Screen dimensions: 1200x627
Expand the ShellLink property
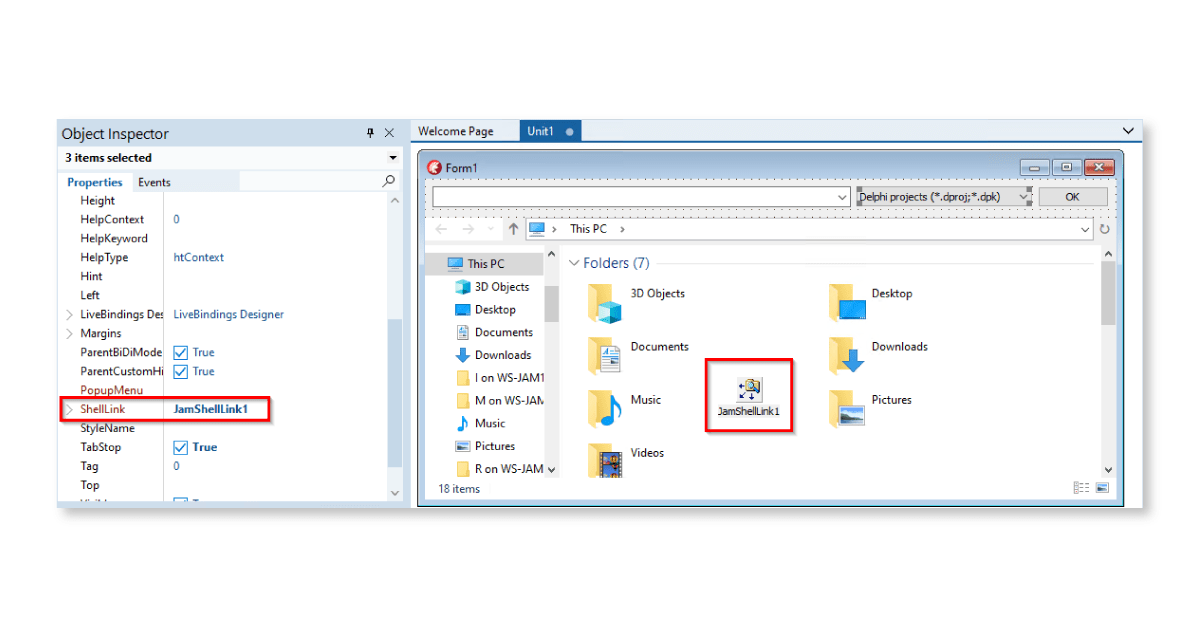tap(69, 410)
